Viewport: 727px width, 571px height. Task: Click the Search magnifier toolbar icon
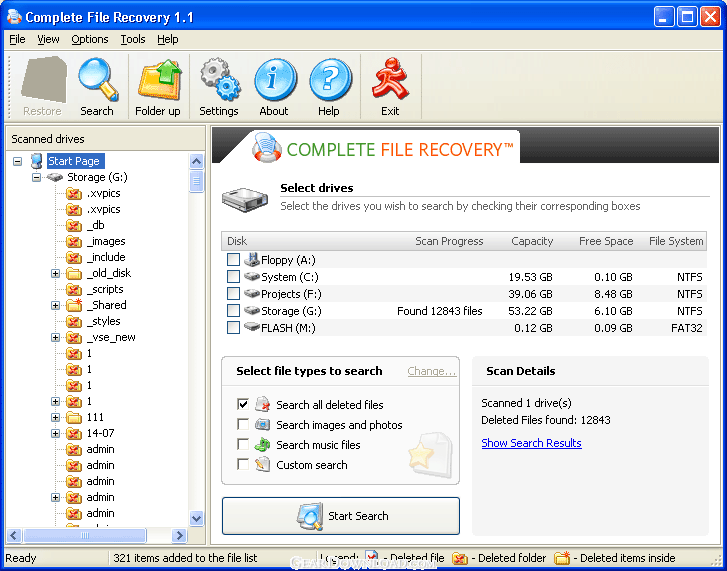click(98, 80)
